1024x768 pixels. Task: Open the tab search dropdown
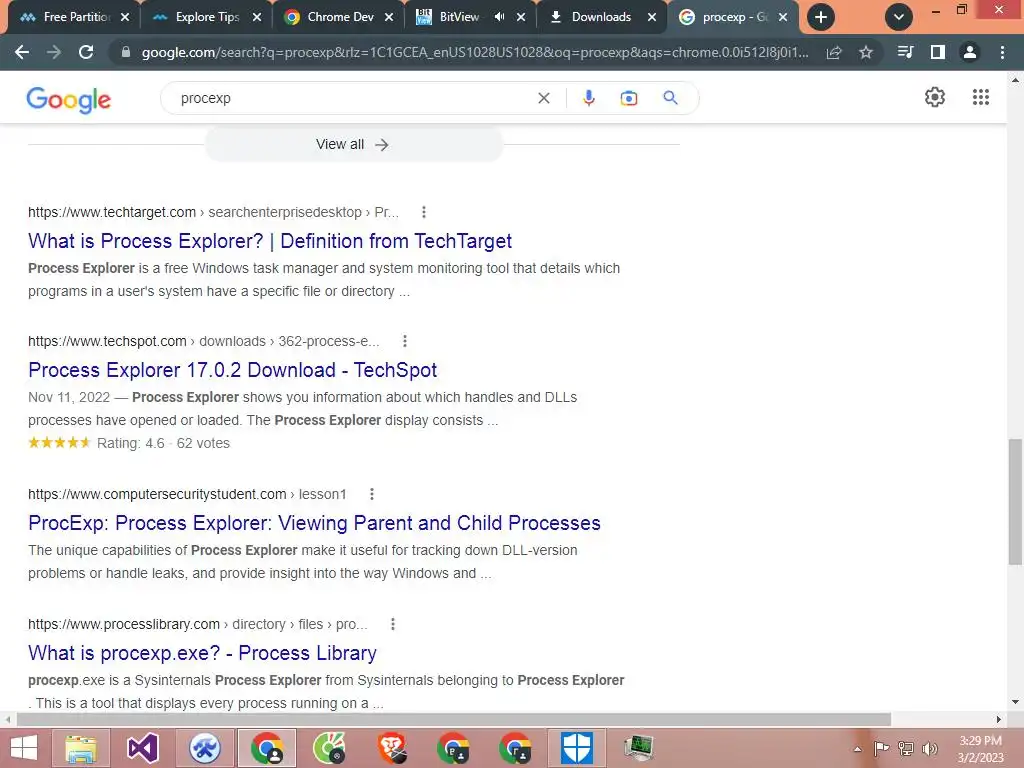[899, 17]
